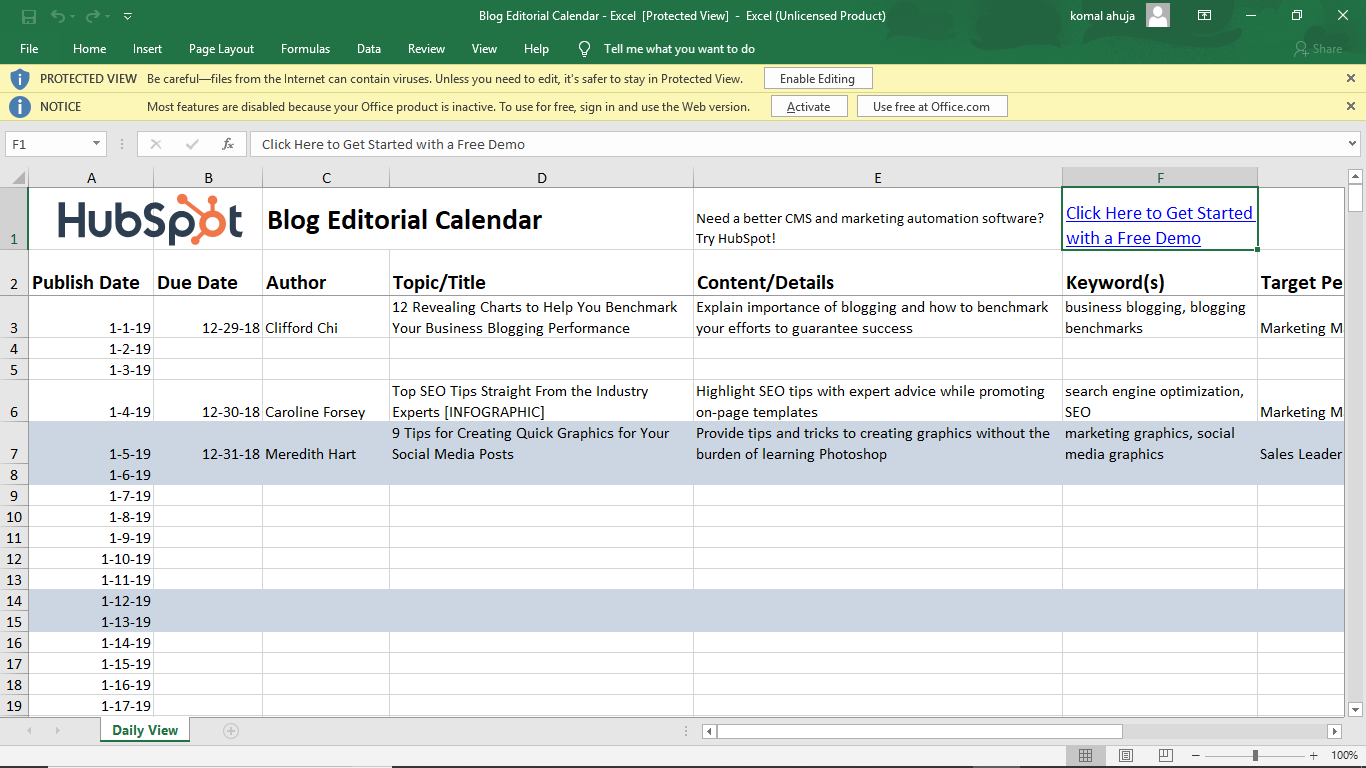This screenshot has width=1366, height=768.
Task: Click the zoom slider handle
Action: pyautogui.click(x=1255, y=755)
